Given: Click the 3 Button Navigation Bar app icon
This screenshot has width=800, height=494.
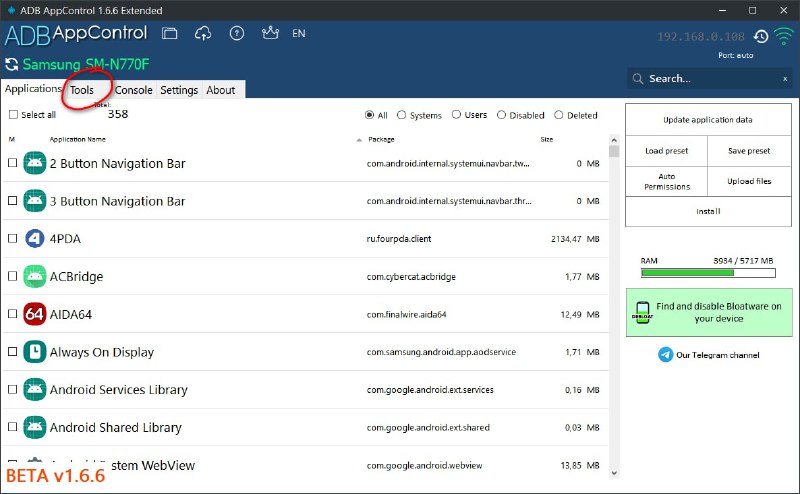Looking at the screenshot, I should pos(35,201).
